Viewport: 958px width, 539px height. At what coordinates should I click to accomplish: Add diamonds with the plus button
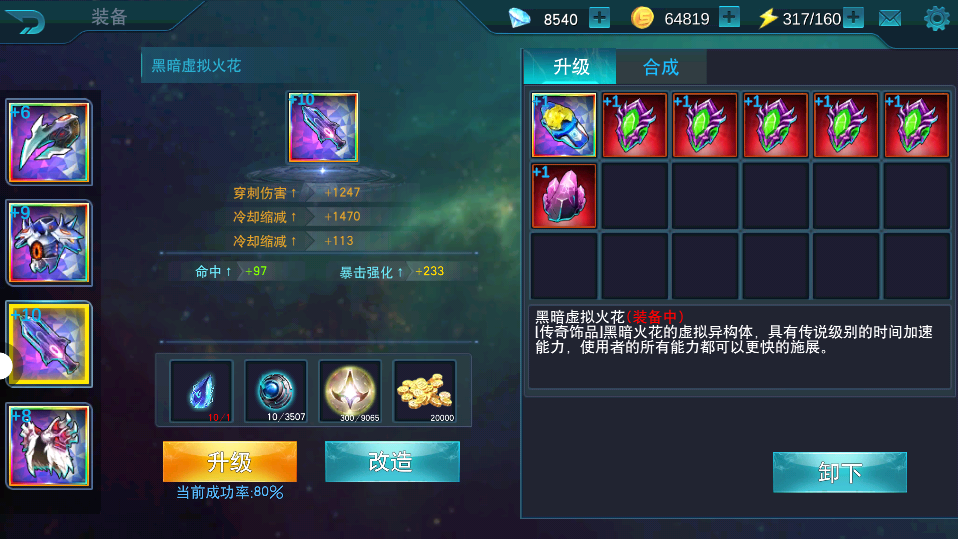599,18
